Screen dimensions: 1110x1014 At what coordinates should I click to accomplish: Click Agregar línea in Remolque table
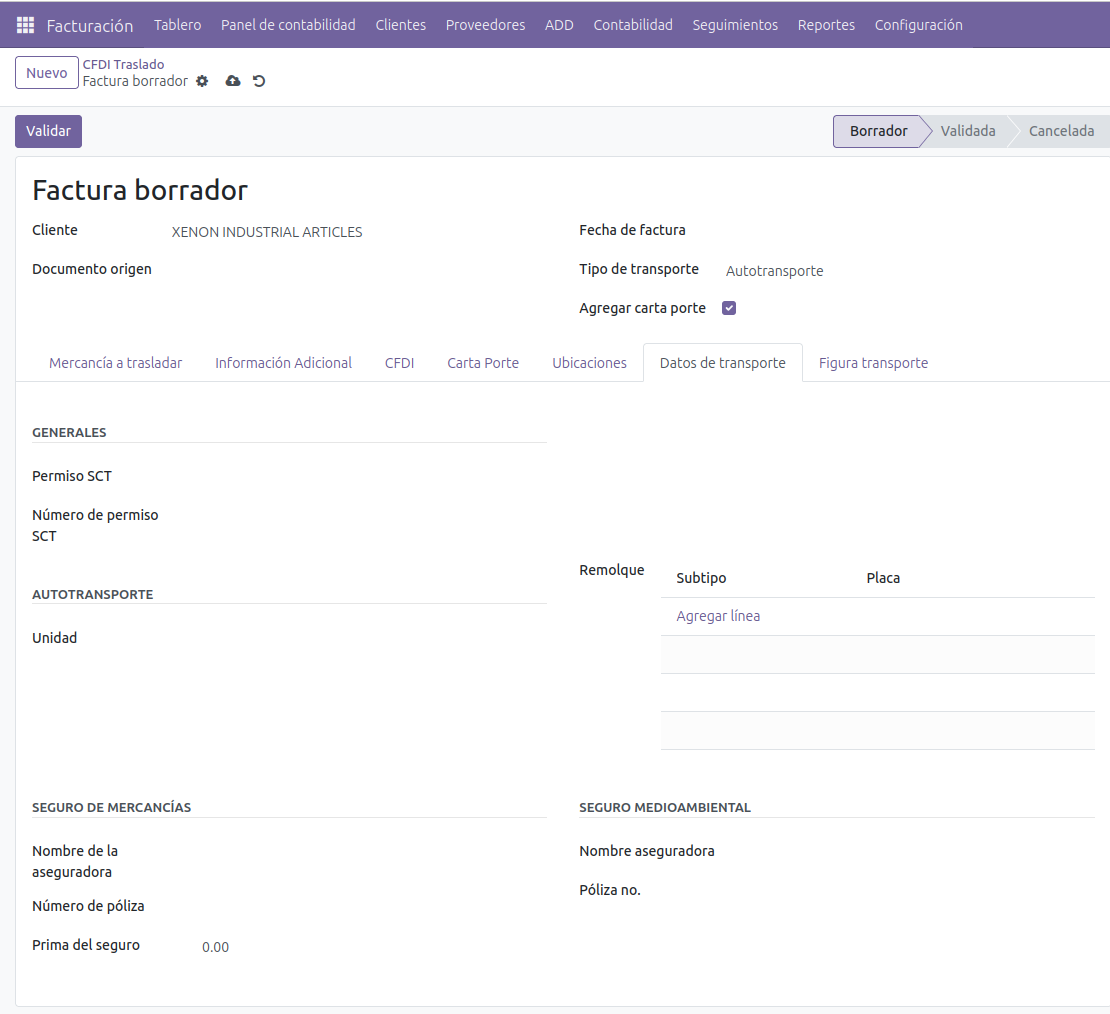(x=718, y=616)
